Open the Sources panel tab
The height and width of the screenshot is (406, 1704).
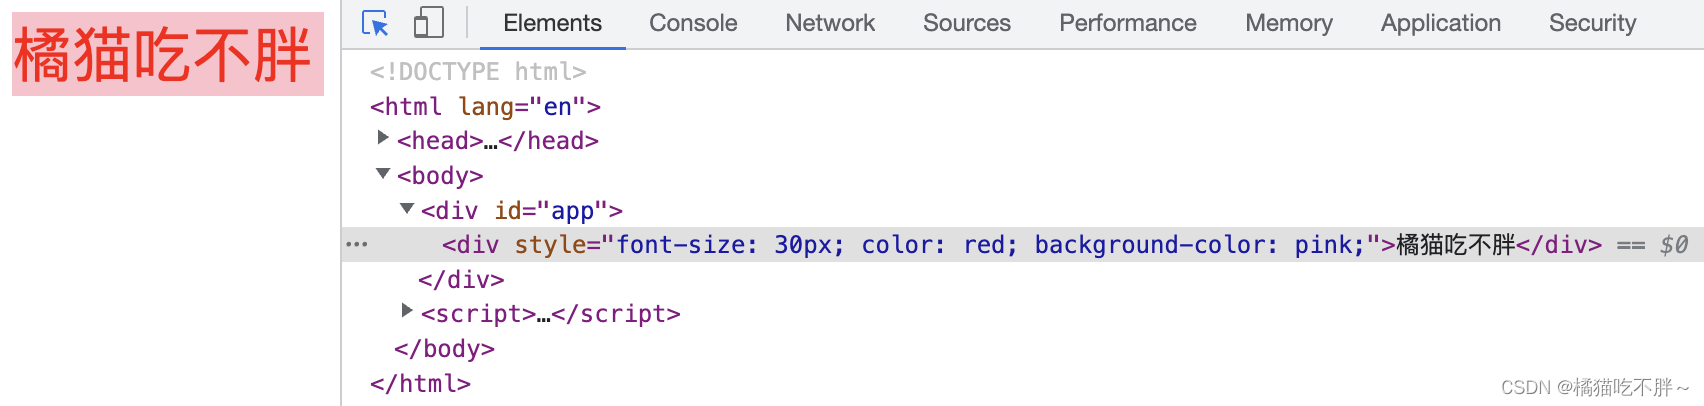966,23
